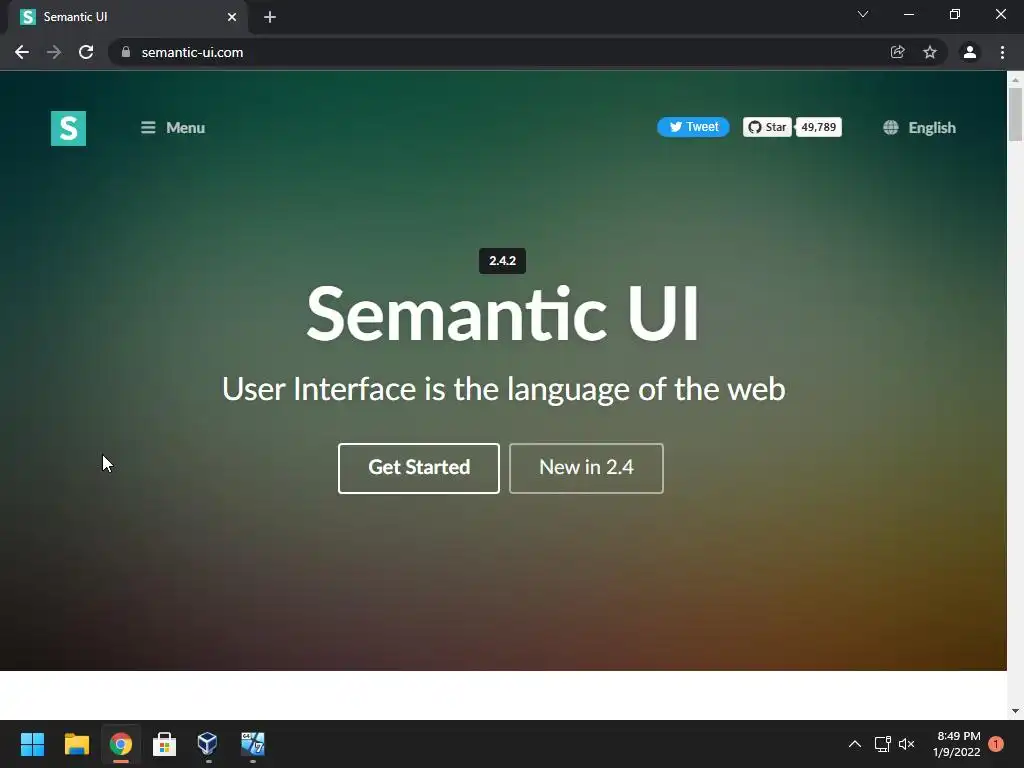1024x768 pixels.
Task: Click the Tweet button
Action: [693, 127]
